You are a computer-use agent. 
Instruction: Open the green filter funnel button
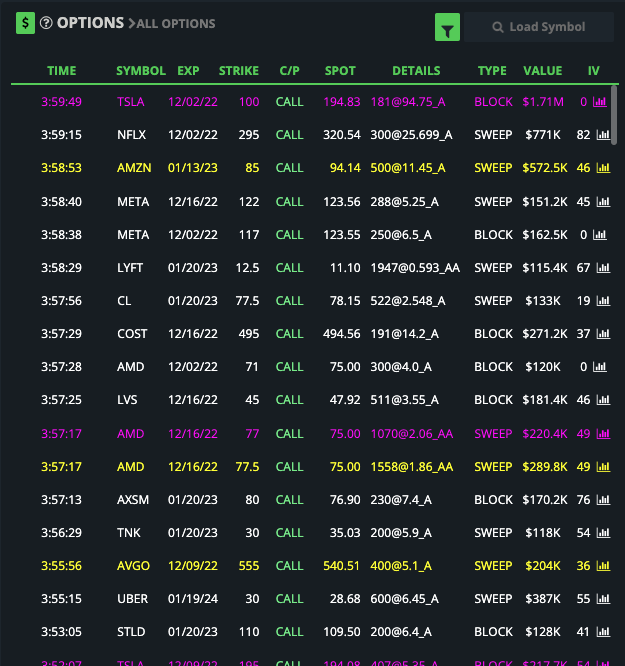pyautogui.click(x=447, y=27)
